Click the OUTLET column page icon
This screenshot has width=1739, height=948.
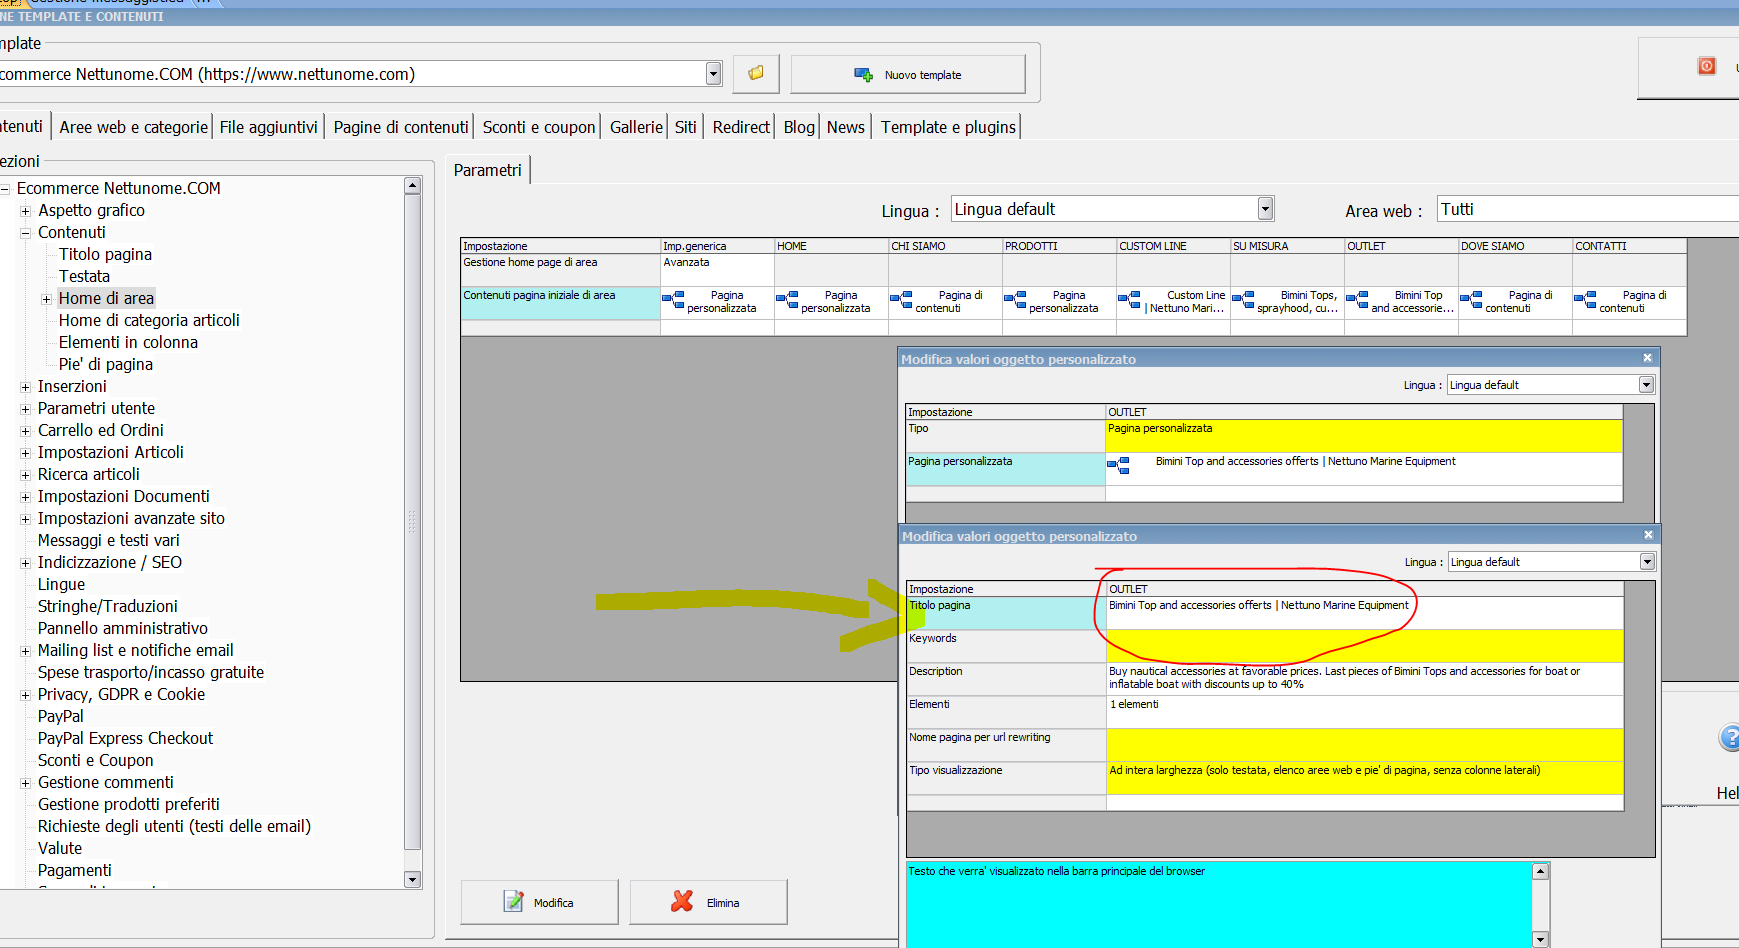[1357, 300]
